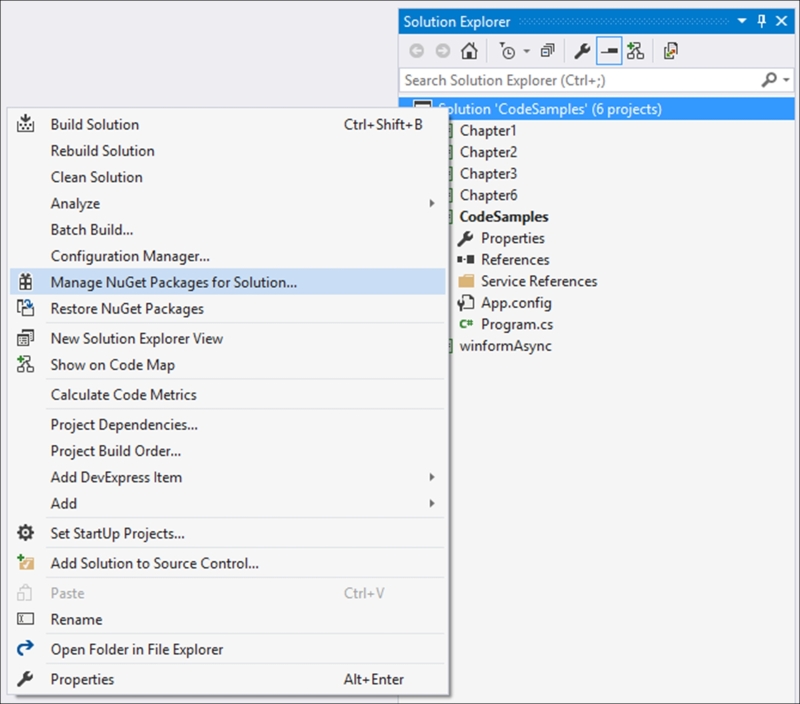Viewport: 800px width, 704px height.
Task: Select the Chapter2 project
Action: point(488,152)
